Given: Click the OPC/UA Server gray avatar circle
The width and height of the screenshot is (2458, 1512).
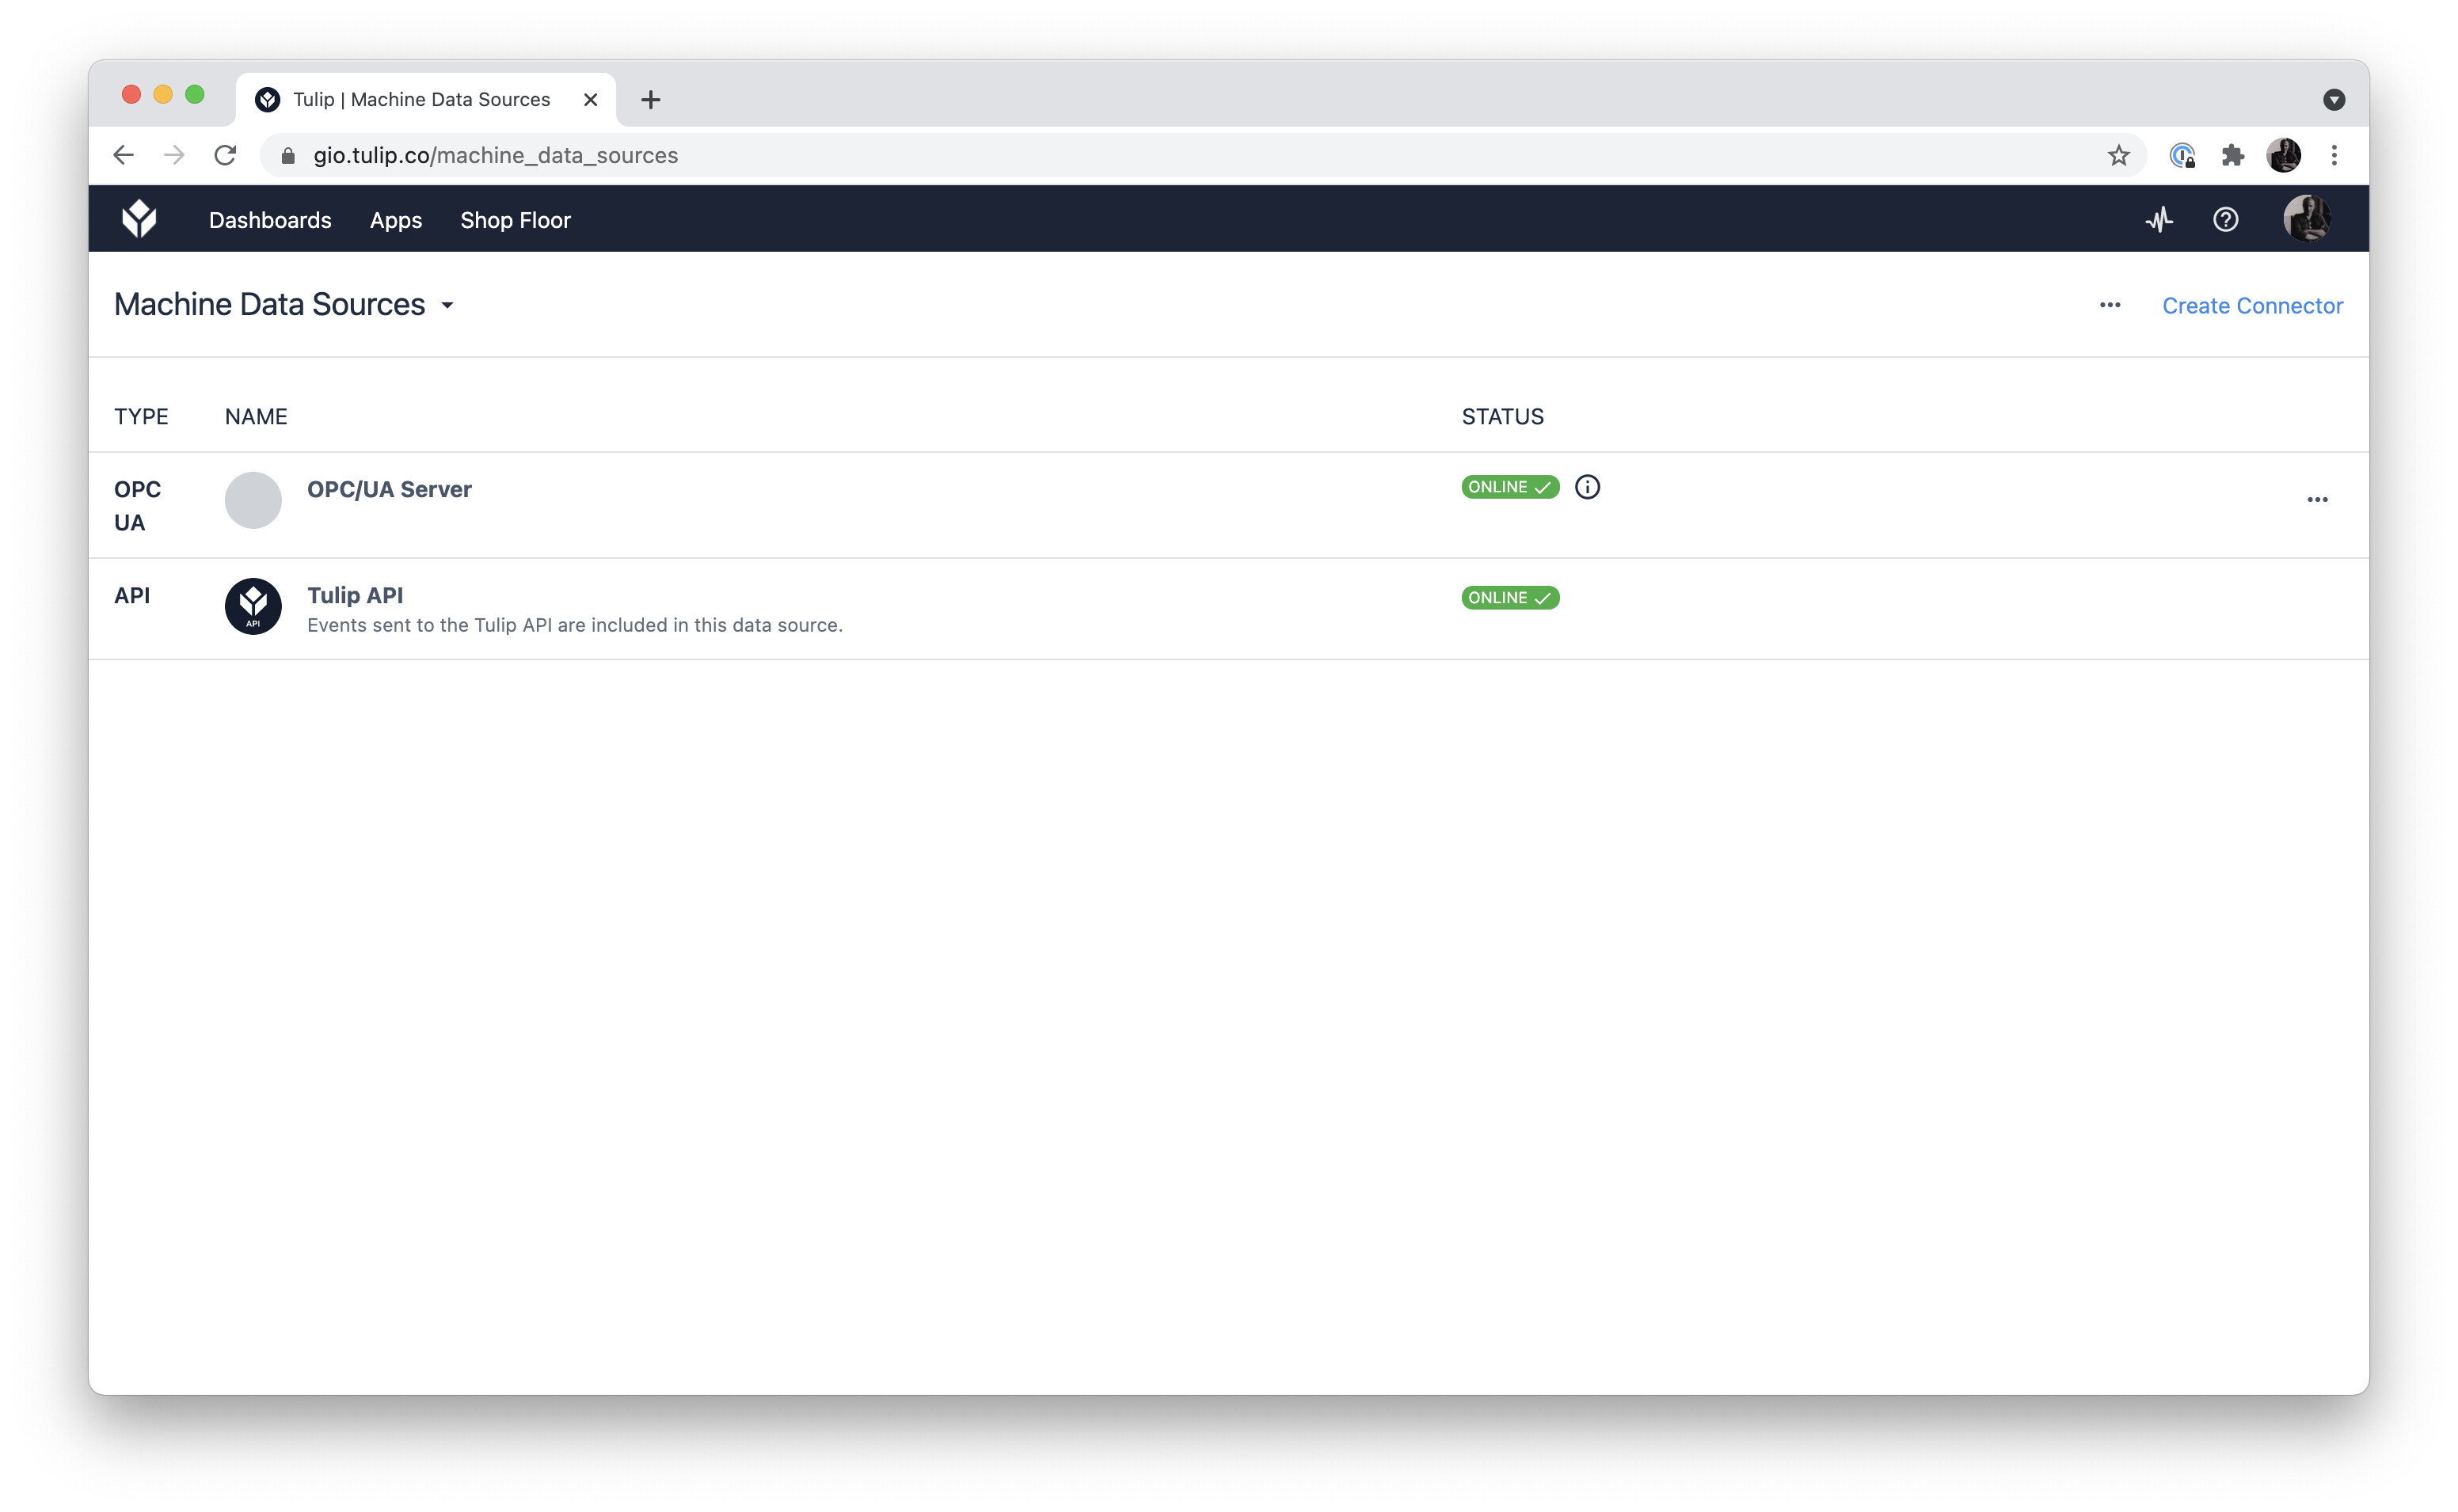Looking at the screenshot, I should coord(253,500).
